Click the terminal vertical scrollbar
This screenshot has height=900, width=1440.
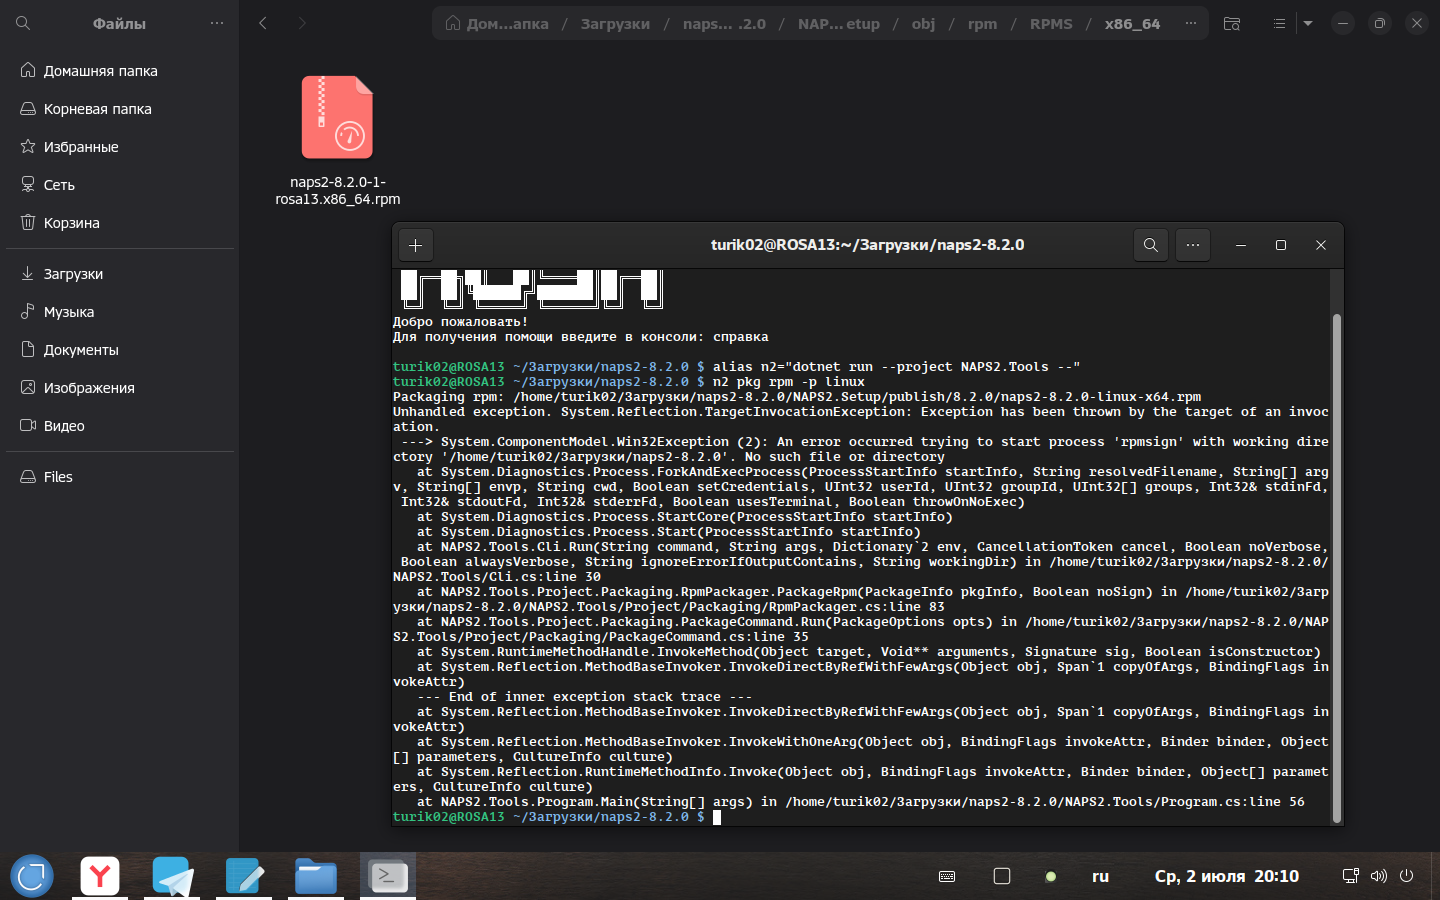1336,568
